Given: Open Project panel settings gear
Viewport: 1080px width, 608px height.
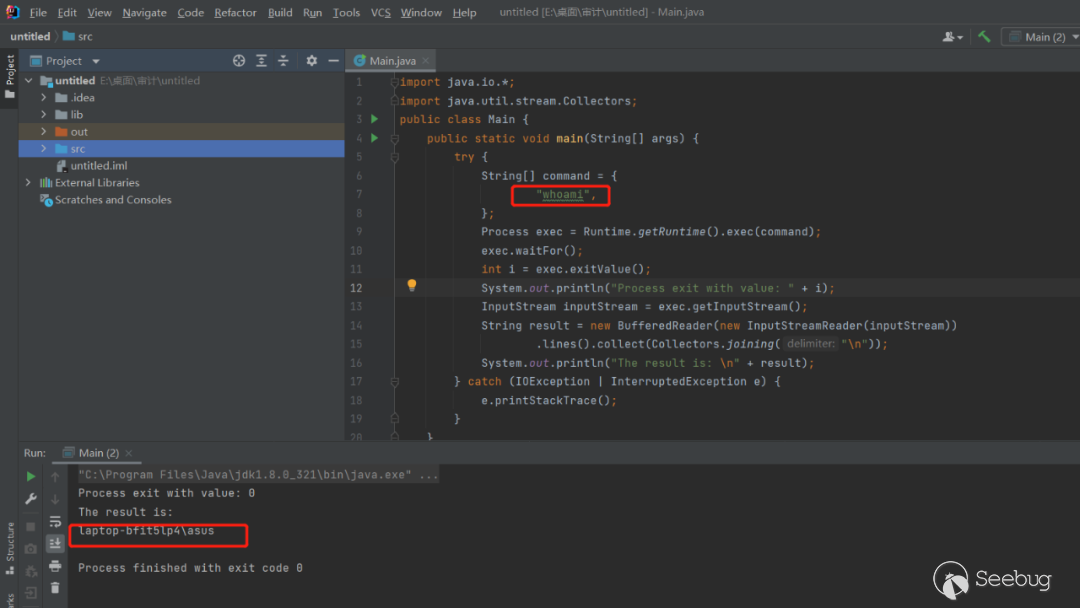Looking at the screenshot, I should tap(311, 61).
